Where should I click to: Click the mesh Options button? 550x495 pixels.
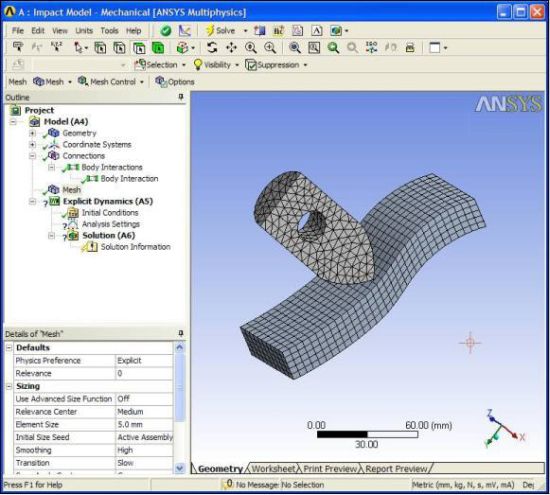point(175,82)
